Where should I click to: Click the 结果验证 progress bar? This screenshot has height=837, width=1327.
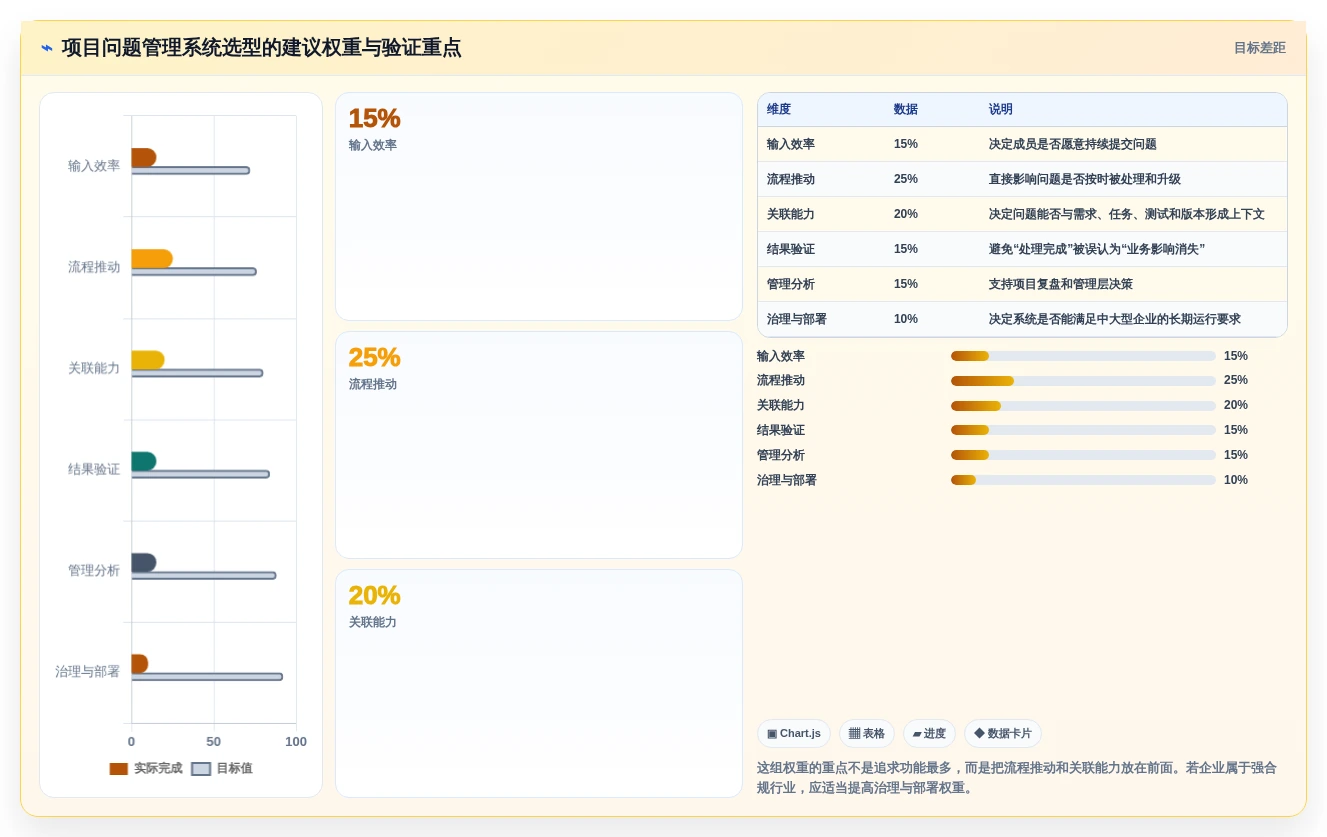pos(1083,430)
